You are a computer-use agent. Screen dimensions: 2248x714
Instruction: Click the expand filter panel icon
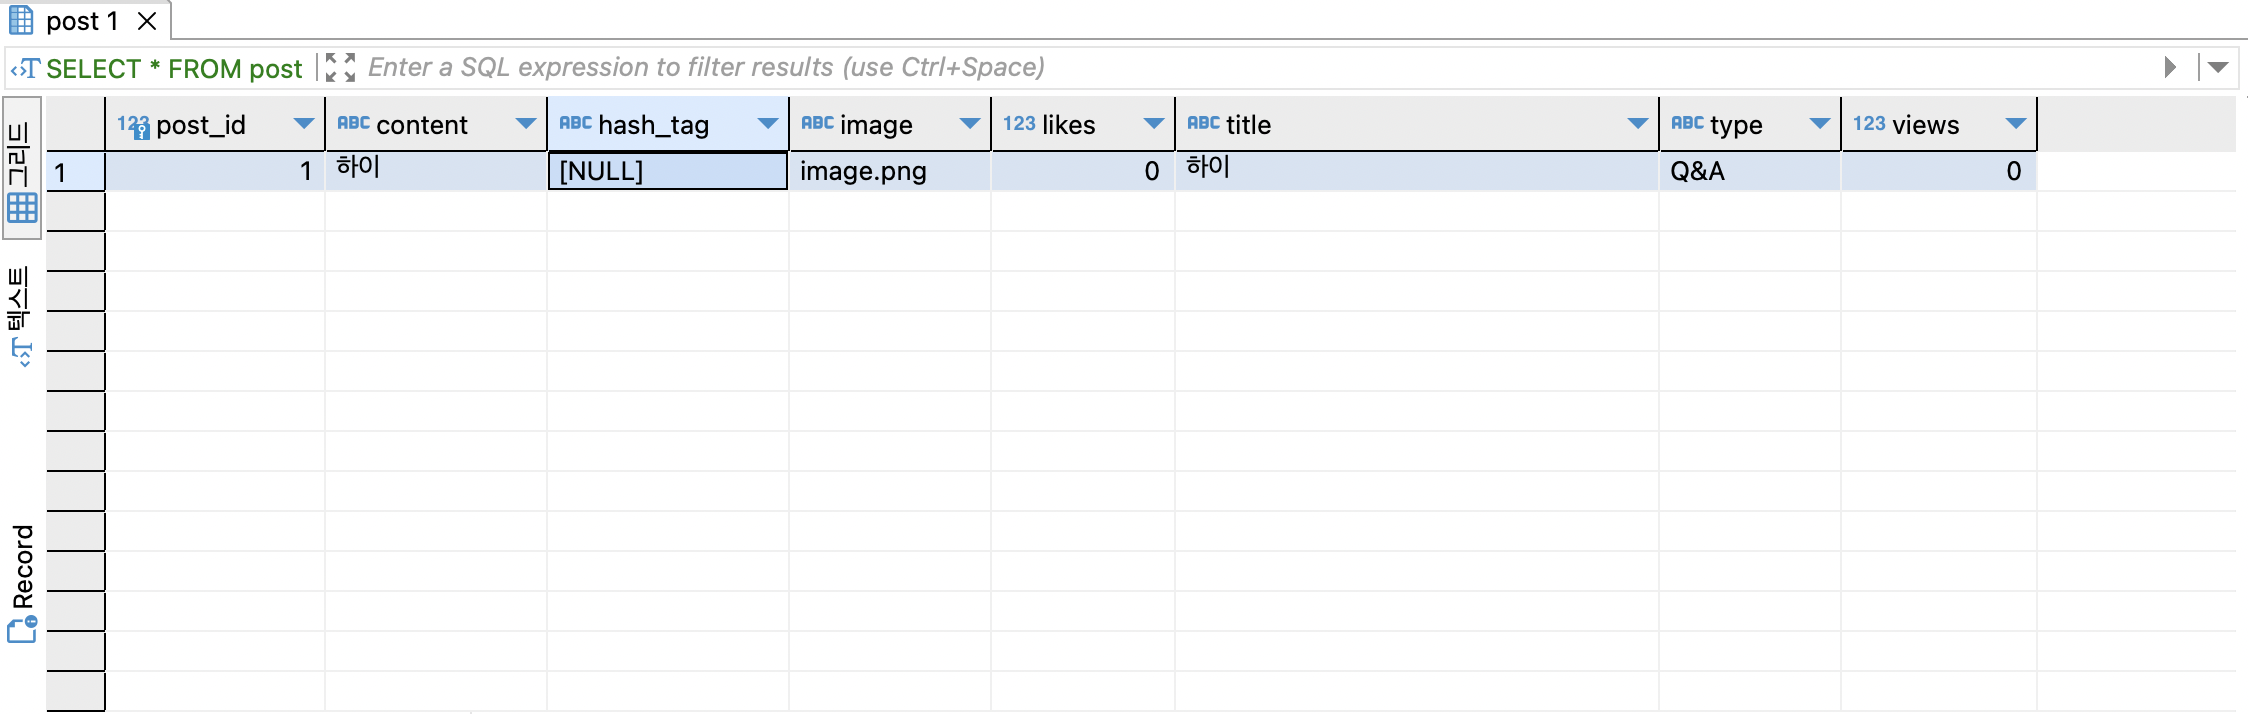tap(340, 67)
